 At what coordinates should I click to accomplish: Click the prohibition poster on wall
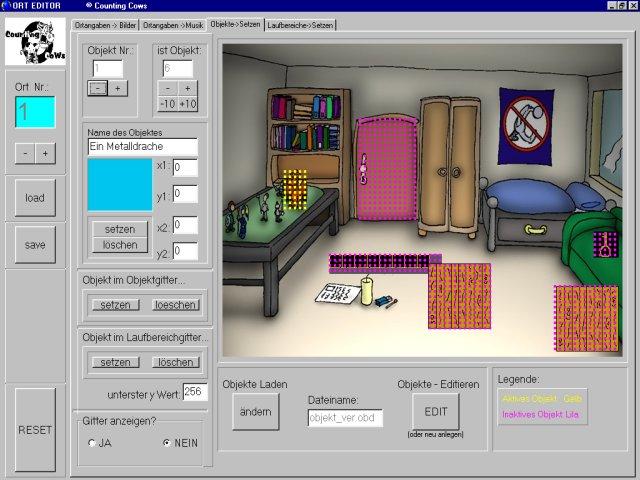(526, 127)
